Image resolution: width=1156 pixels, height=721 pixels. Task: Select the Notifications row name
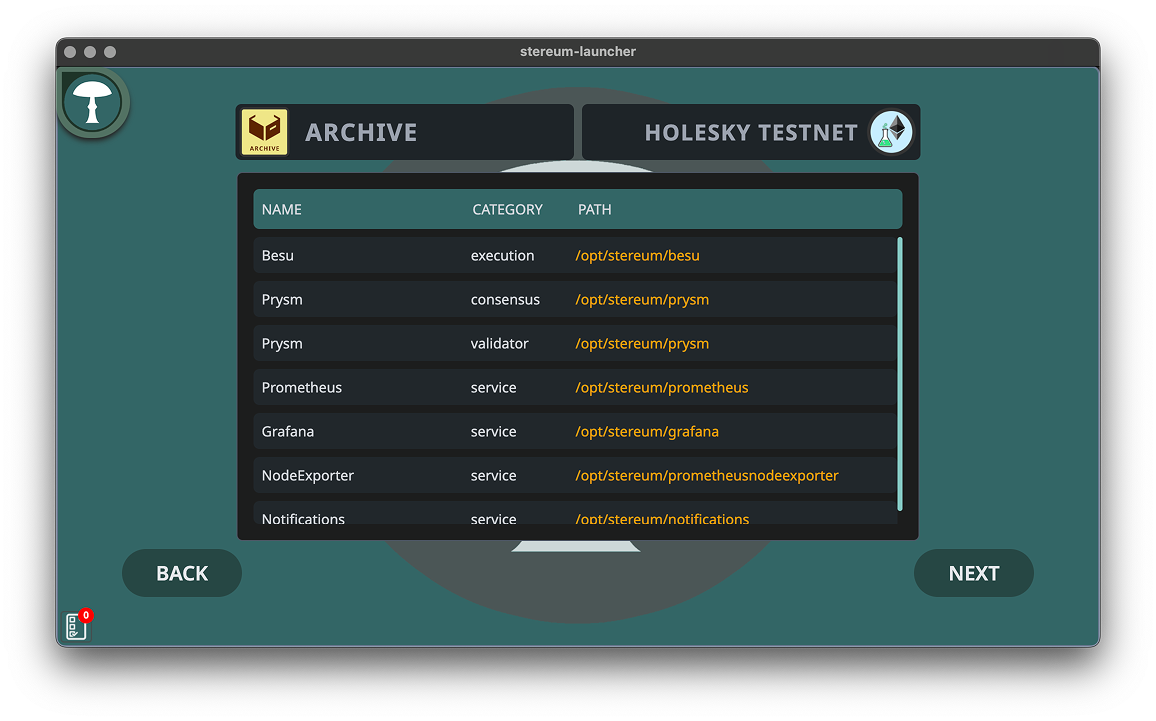click(303, 518)
